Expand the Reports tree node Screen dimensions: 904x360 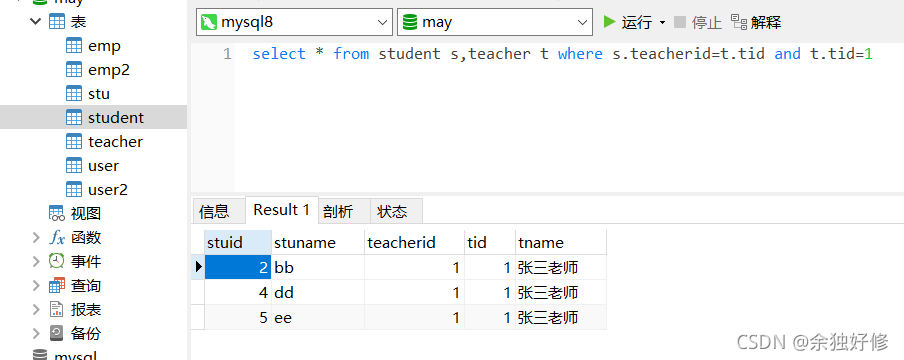36,309
